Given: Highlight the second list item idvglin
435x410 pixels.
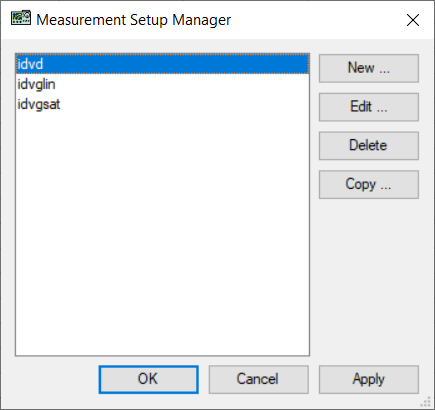Looking at the screenshot, I should pyautogui.click(x=162, y=84).
